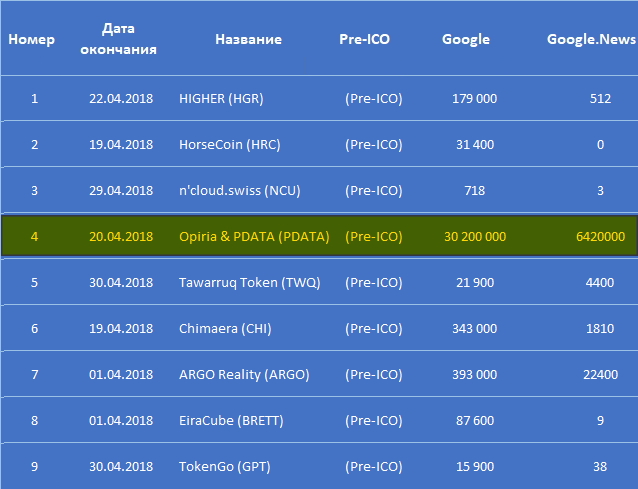This screenshot has width=638, height=489.
Task: Select the Chimaera (CHI) name cell
Action: pos(225,328)
